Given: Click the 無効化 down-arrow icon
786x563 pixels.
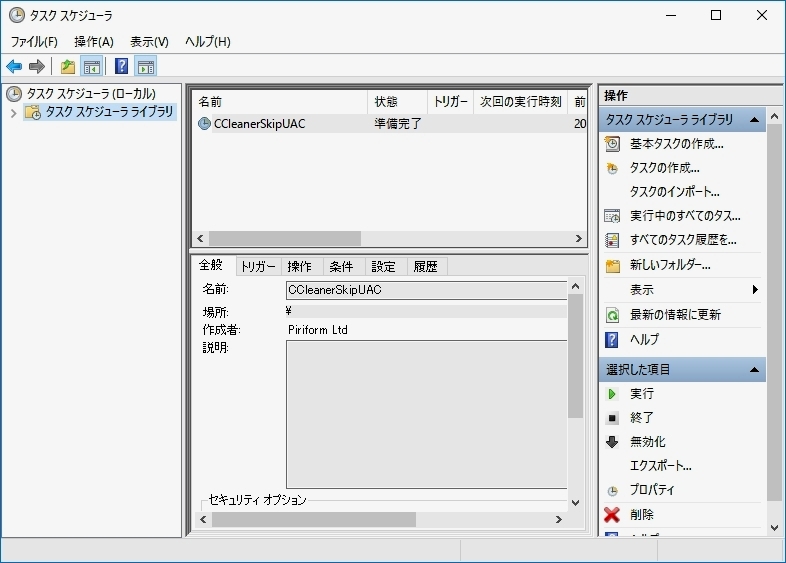Looking at the screenshot, I should coord(612,442).
